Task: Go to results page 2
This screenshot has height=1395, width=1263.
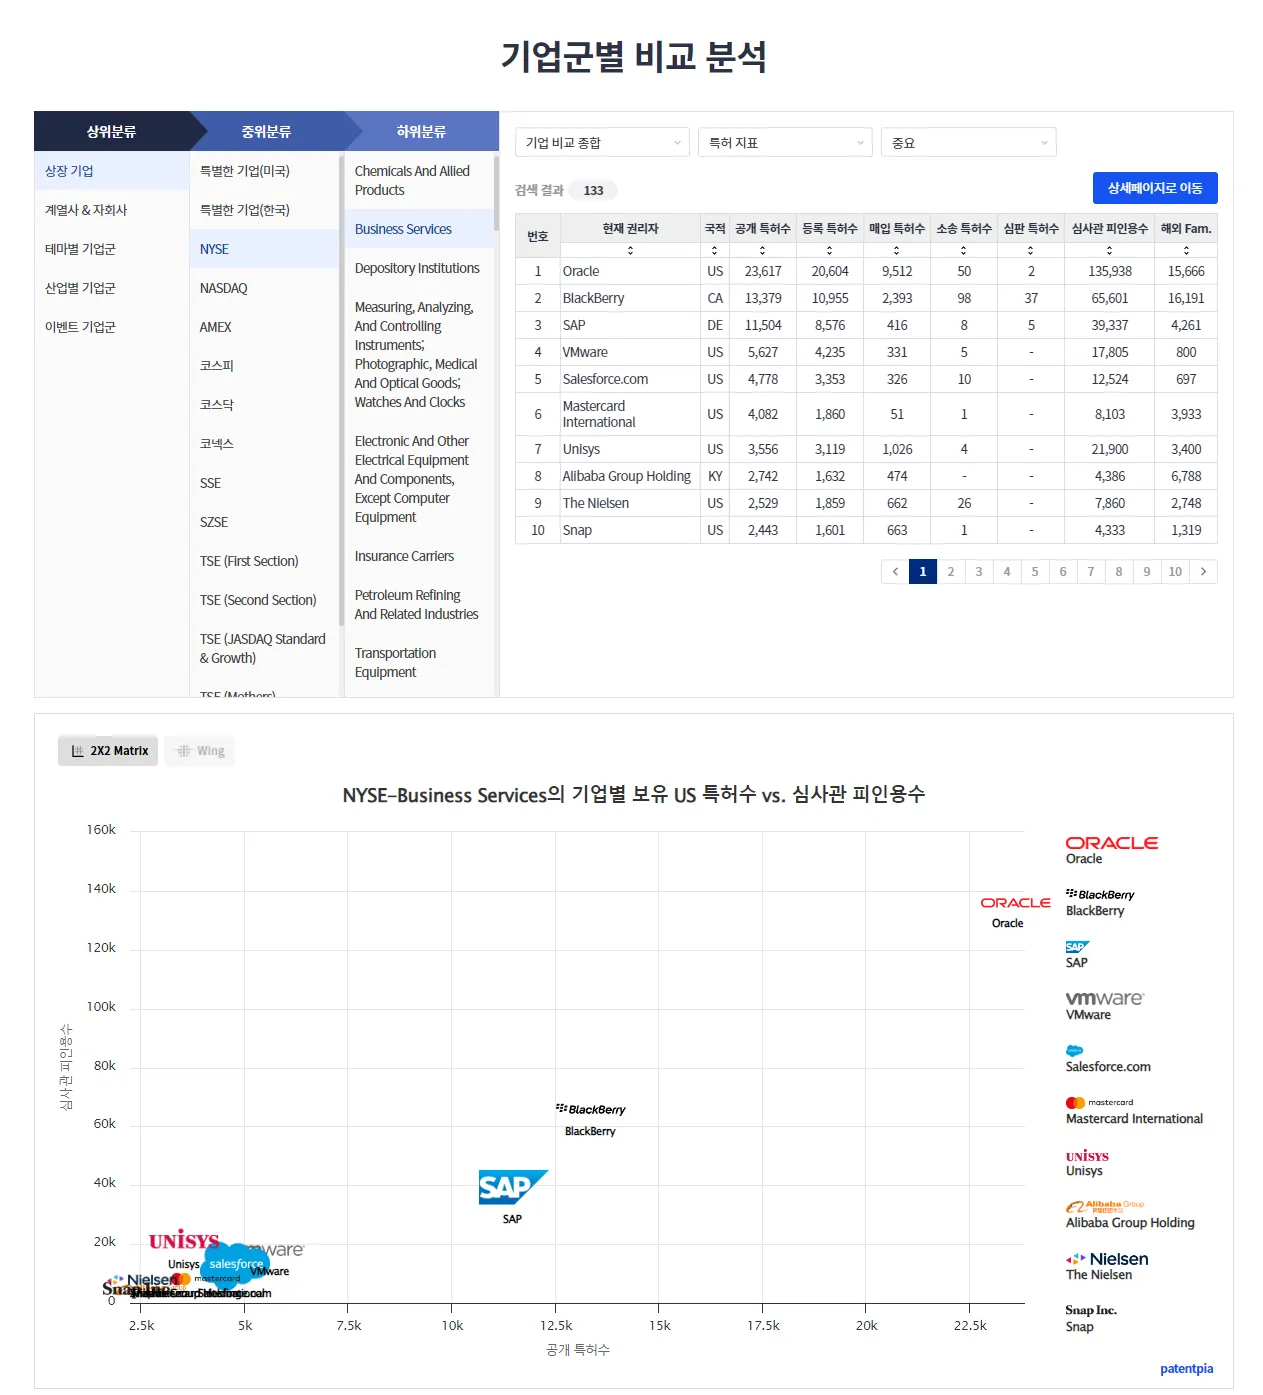Action: [951, 572]
